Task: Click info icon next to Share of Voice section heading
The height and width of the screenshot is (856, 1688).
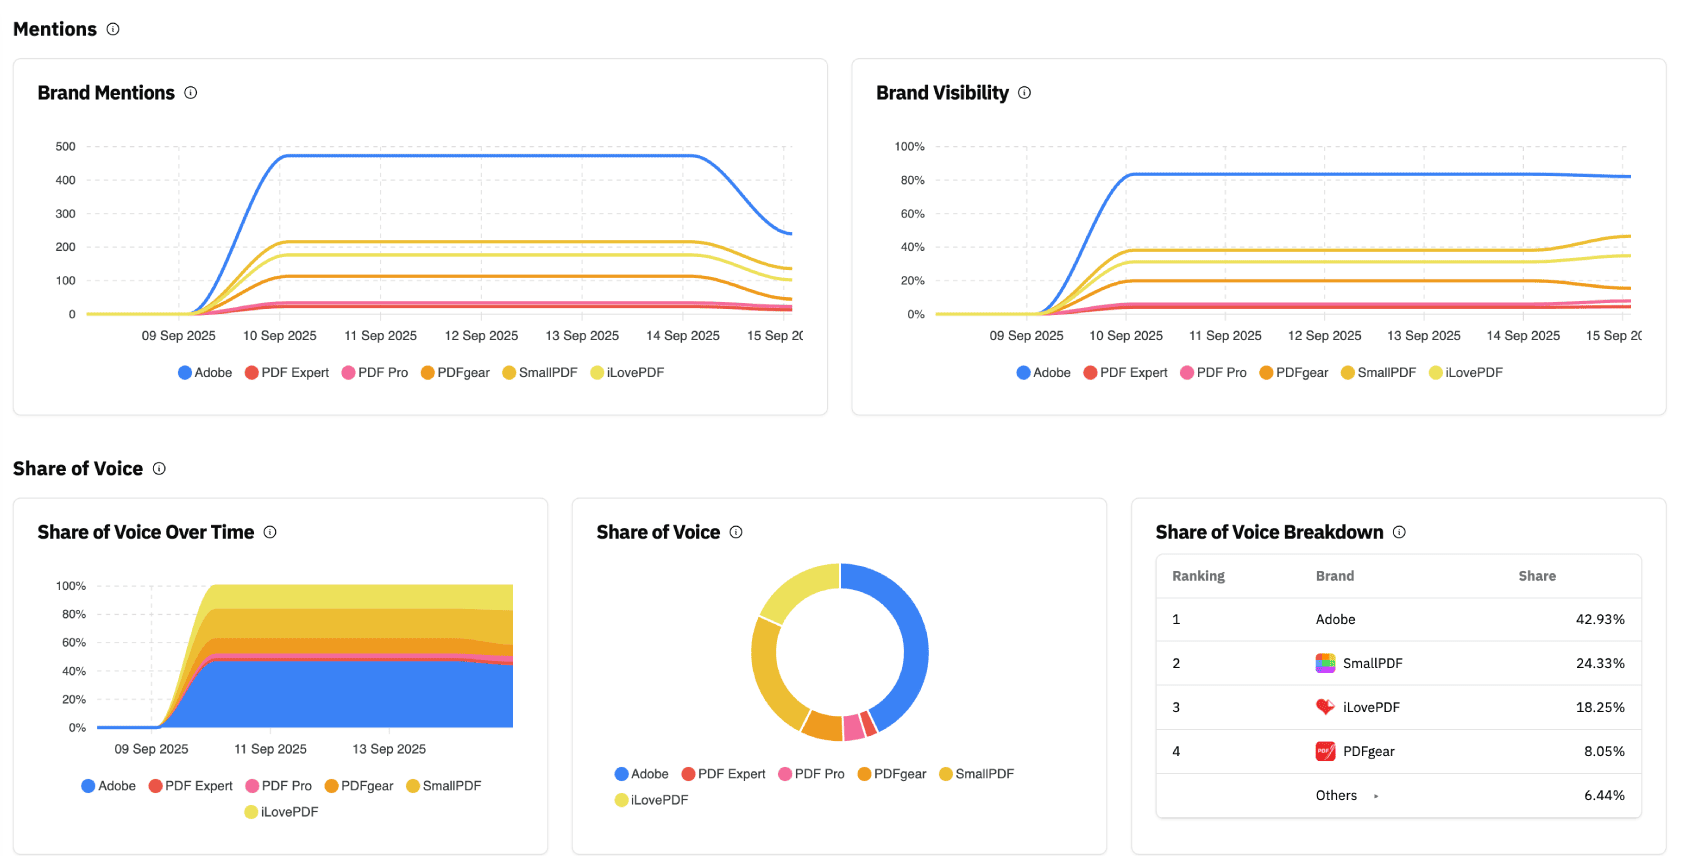Action: [159, 469]
